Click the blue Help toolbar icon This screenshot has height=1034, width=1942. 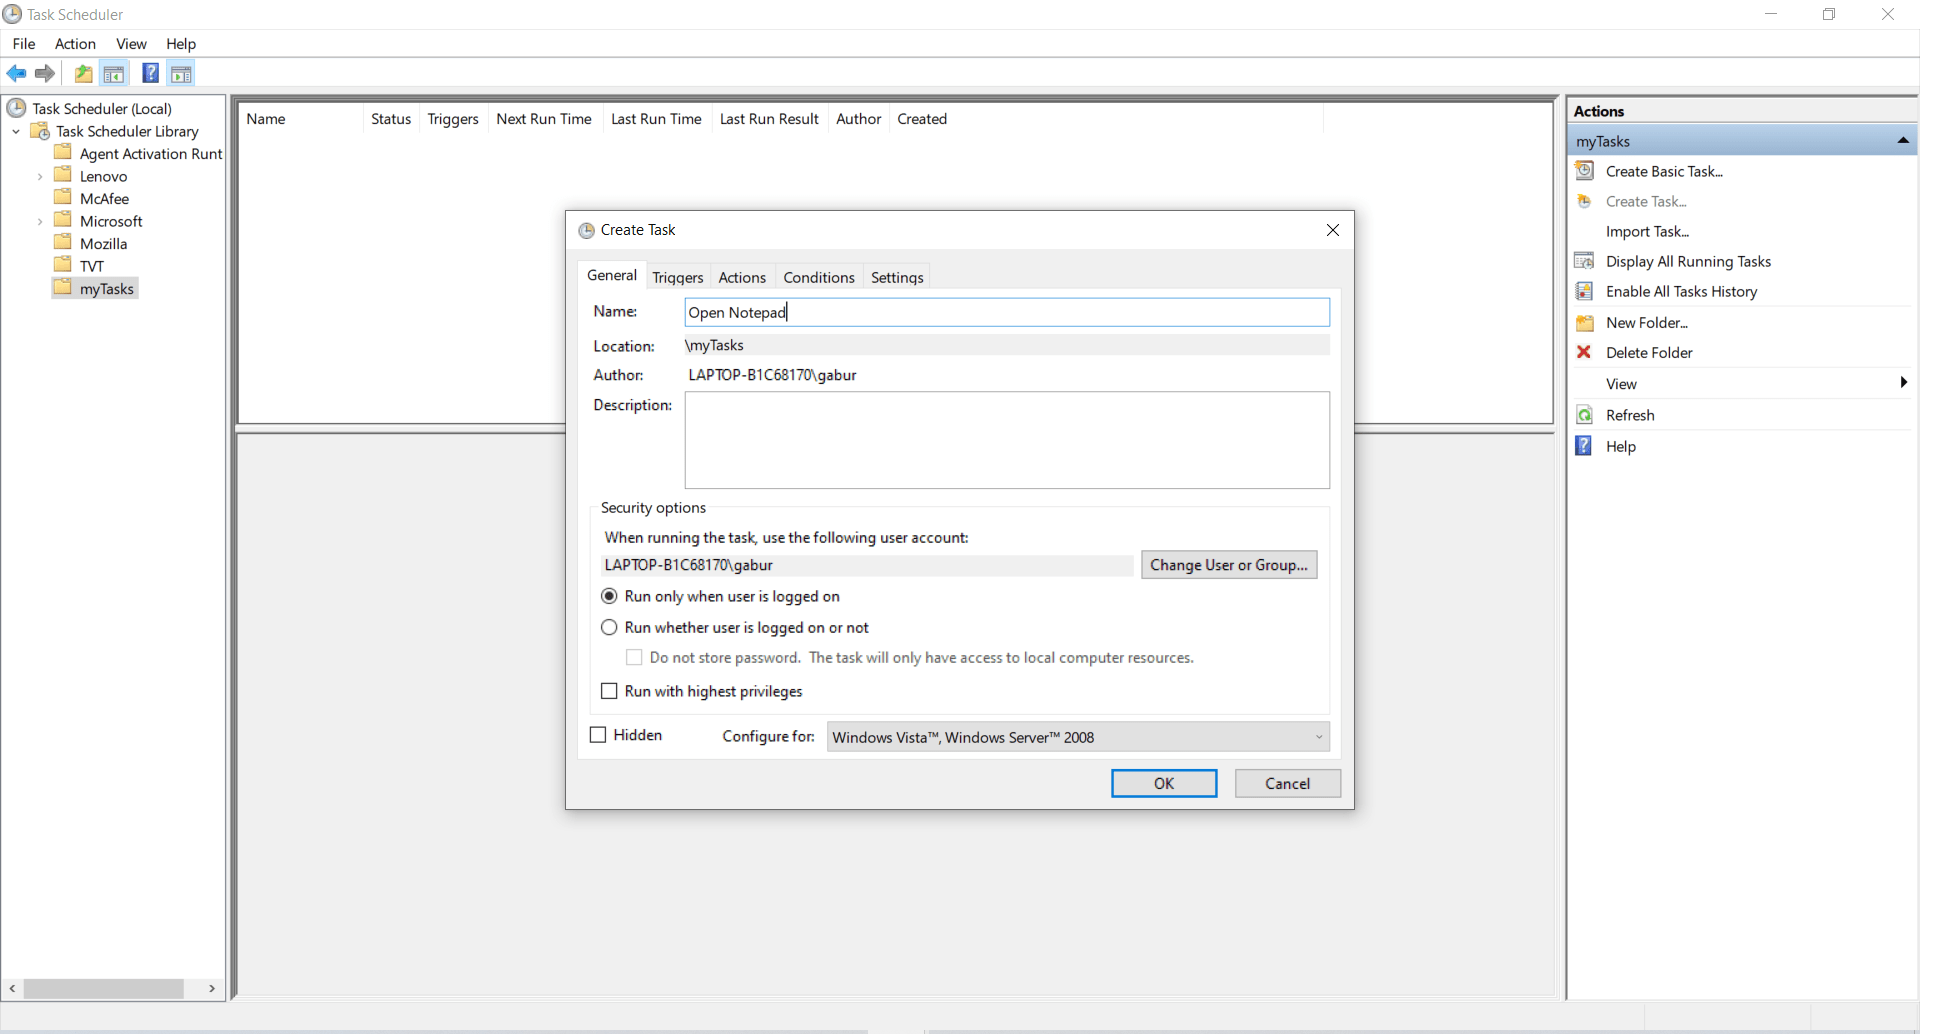coord(150,73)
